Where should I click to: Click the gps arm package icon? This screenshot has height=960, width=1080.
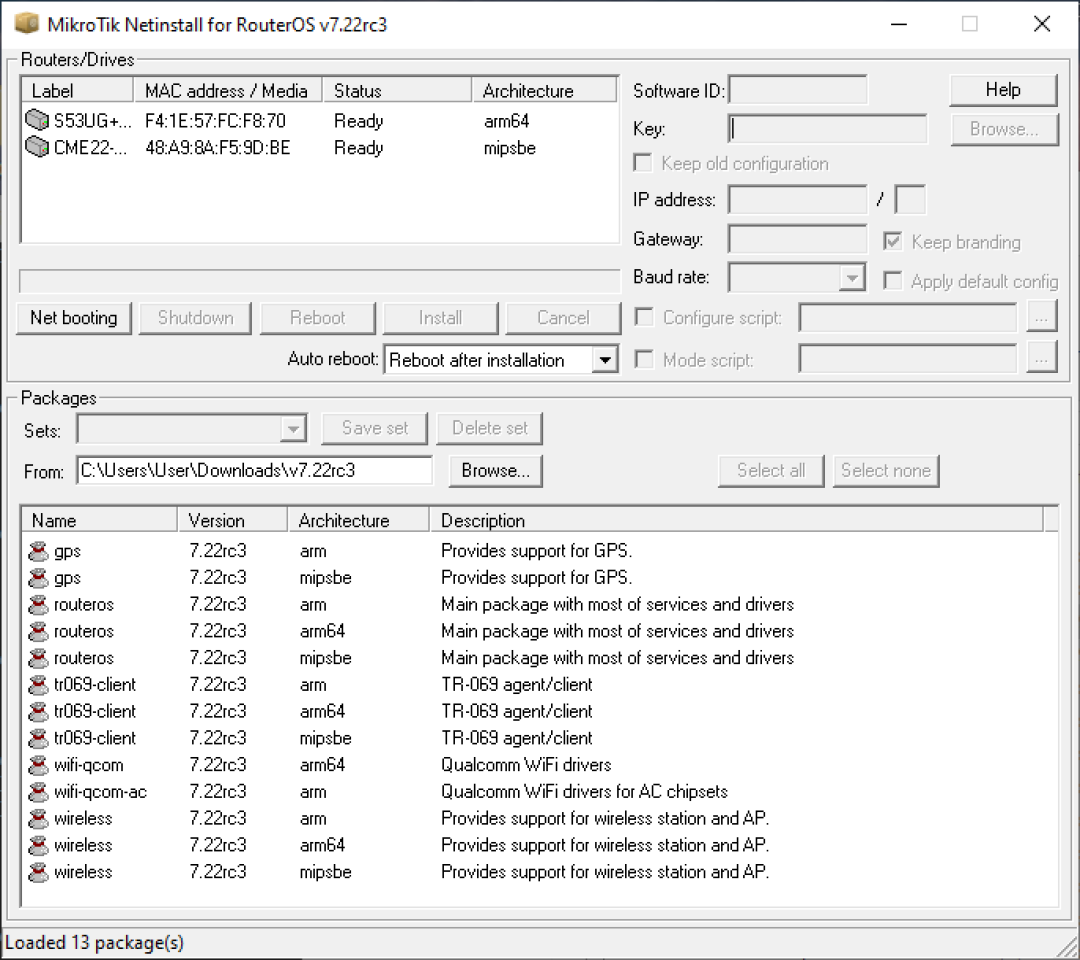(39, 551)
